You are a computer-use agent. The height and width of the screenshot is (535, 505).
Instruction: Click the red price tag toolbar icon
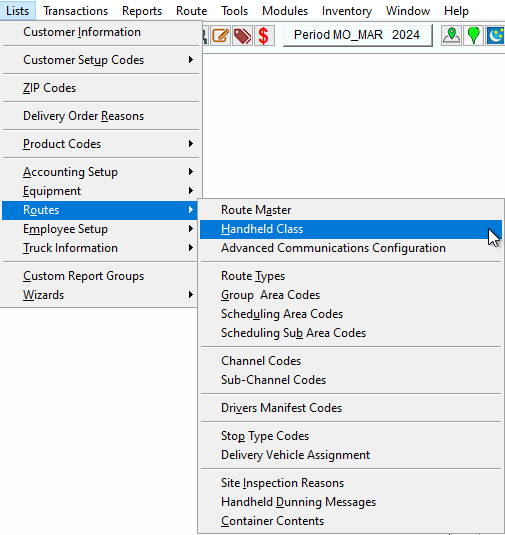242,35
